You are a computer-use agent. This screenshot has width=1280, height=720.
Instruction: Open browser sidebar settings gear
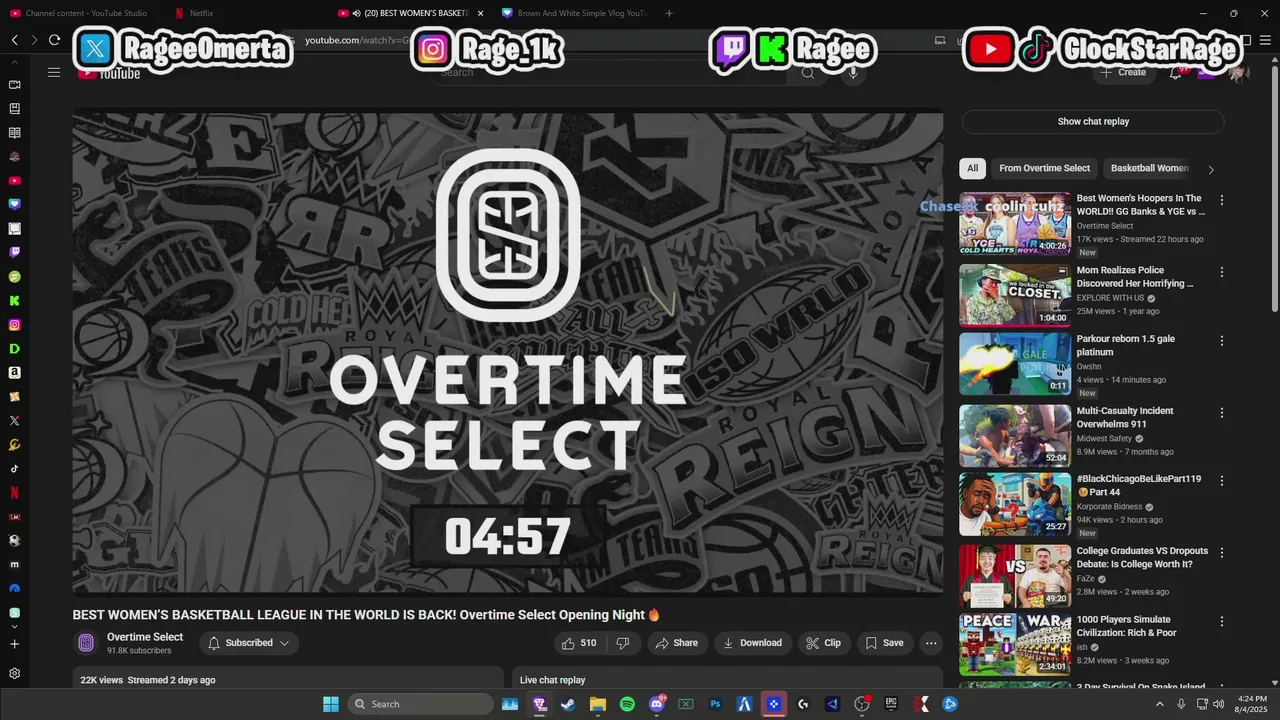[14, 674]
